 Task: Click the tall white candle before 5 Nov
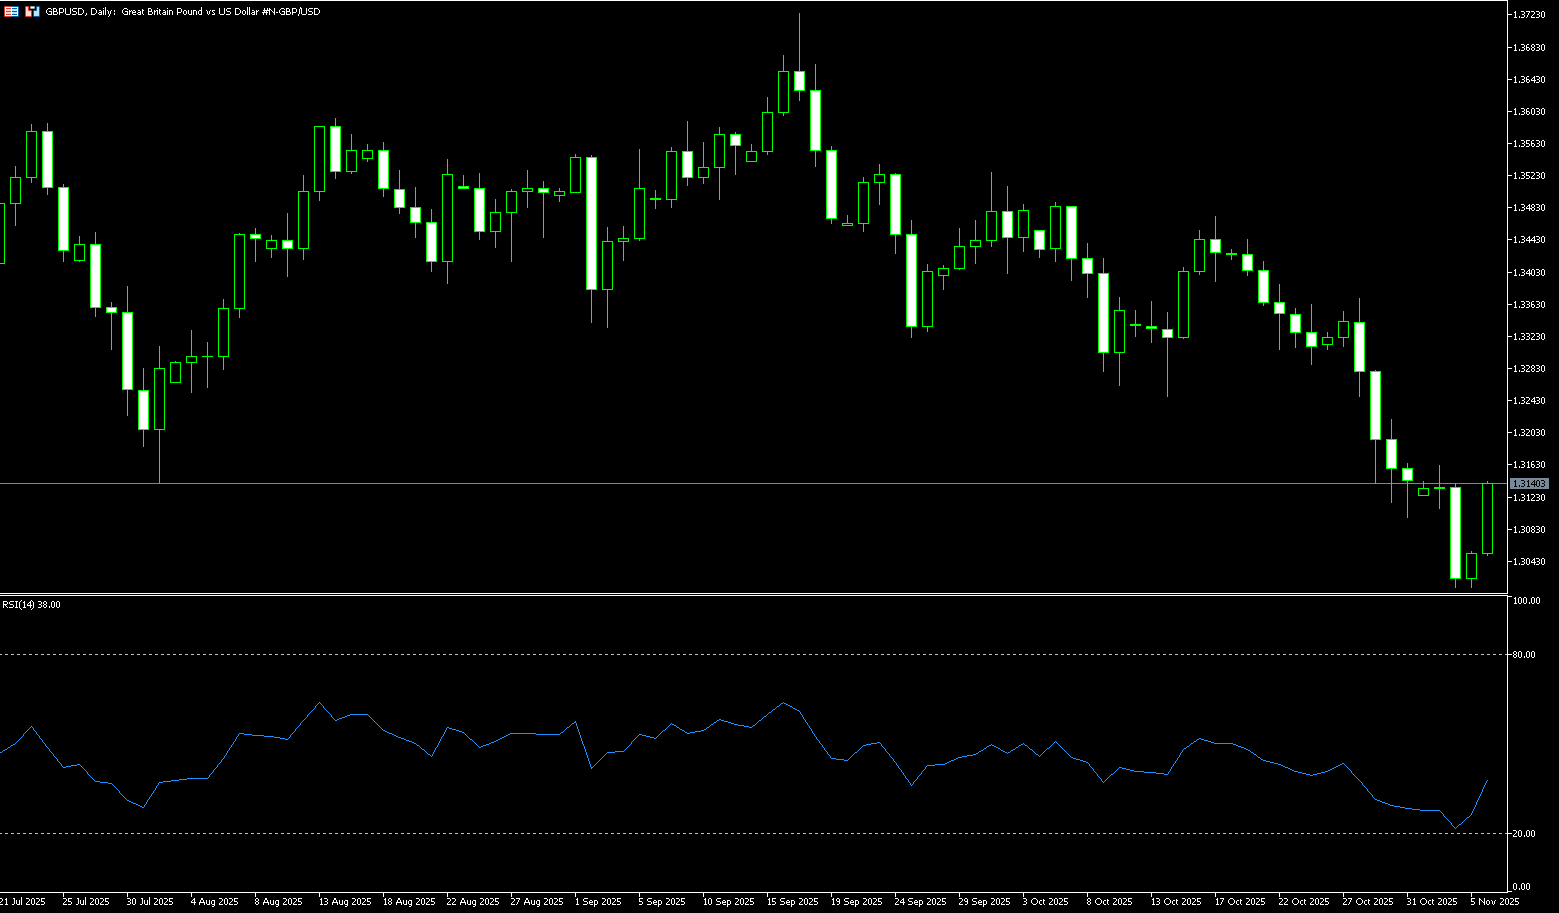tap(1456, 532)
